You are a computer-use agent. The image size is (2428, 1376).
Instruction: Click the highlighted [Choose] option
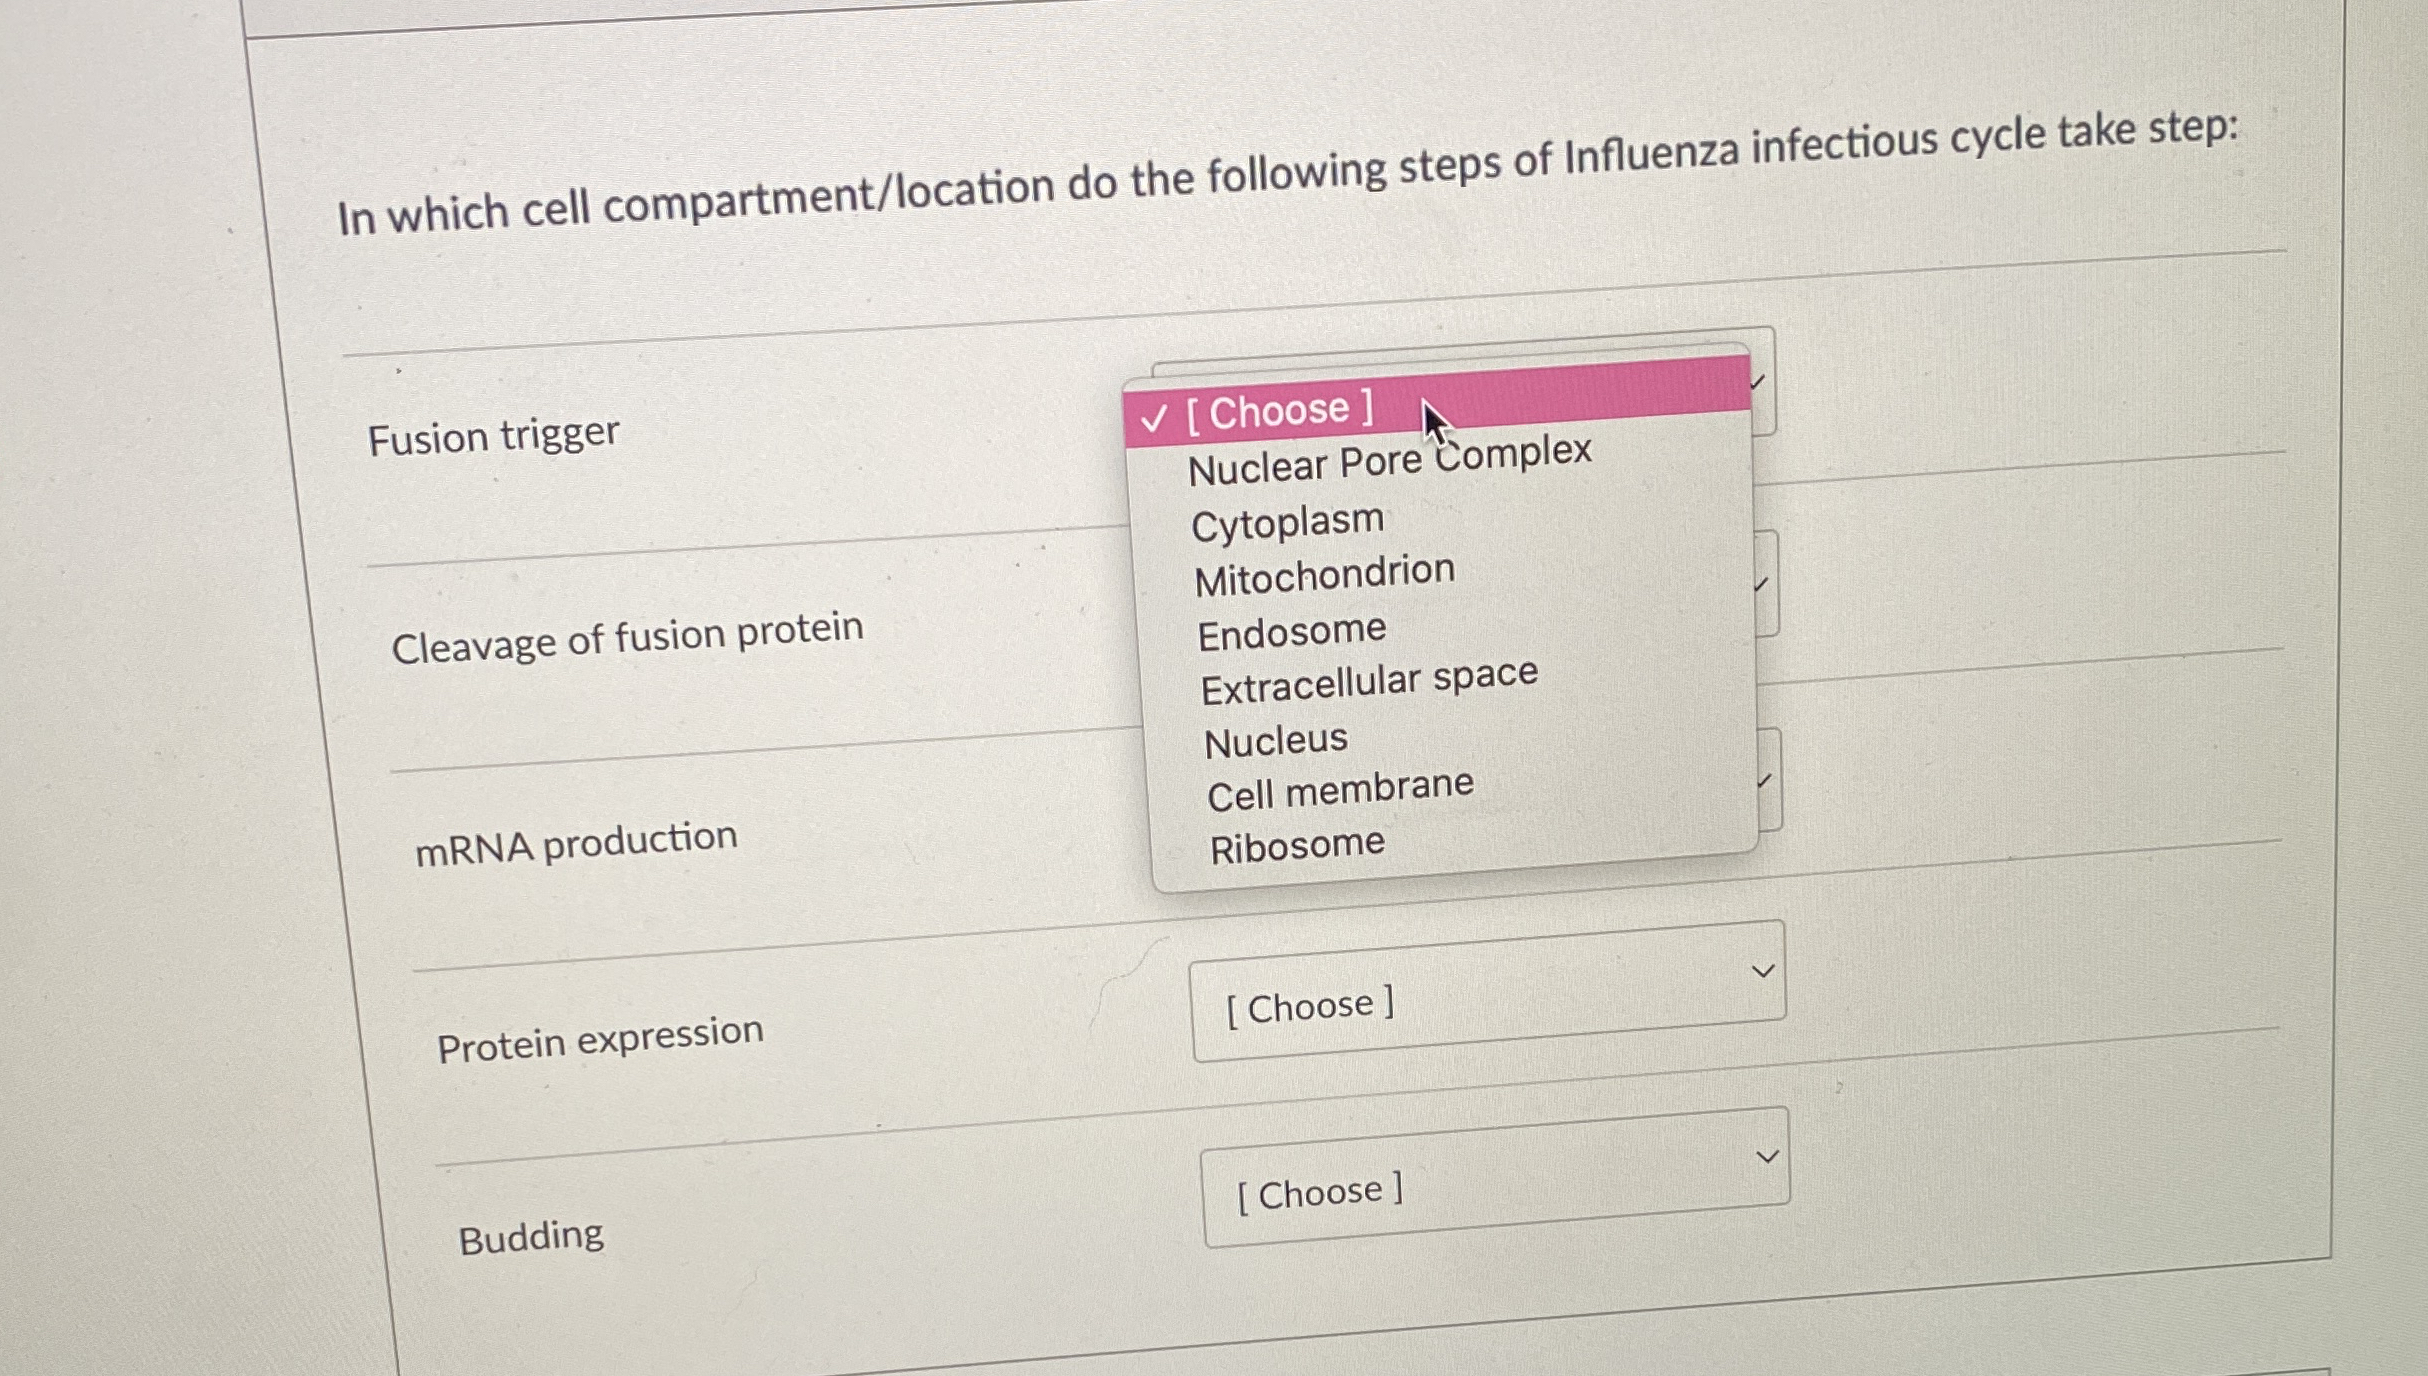coord(1282,410)
